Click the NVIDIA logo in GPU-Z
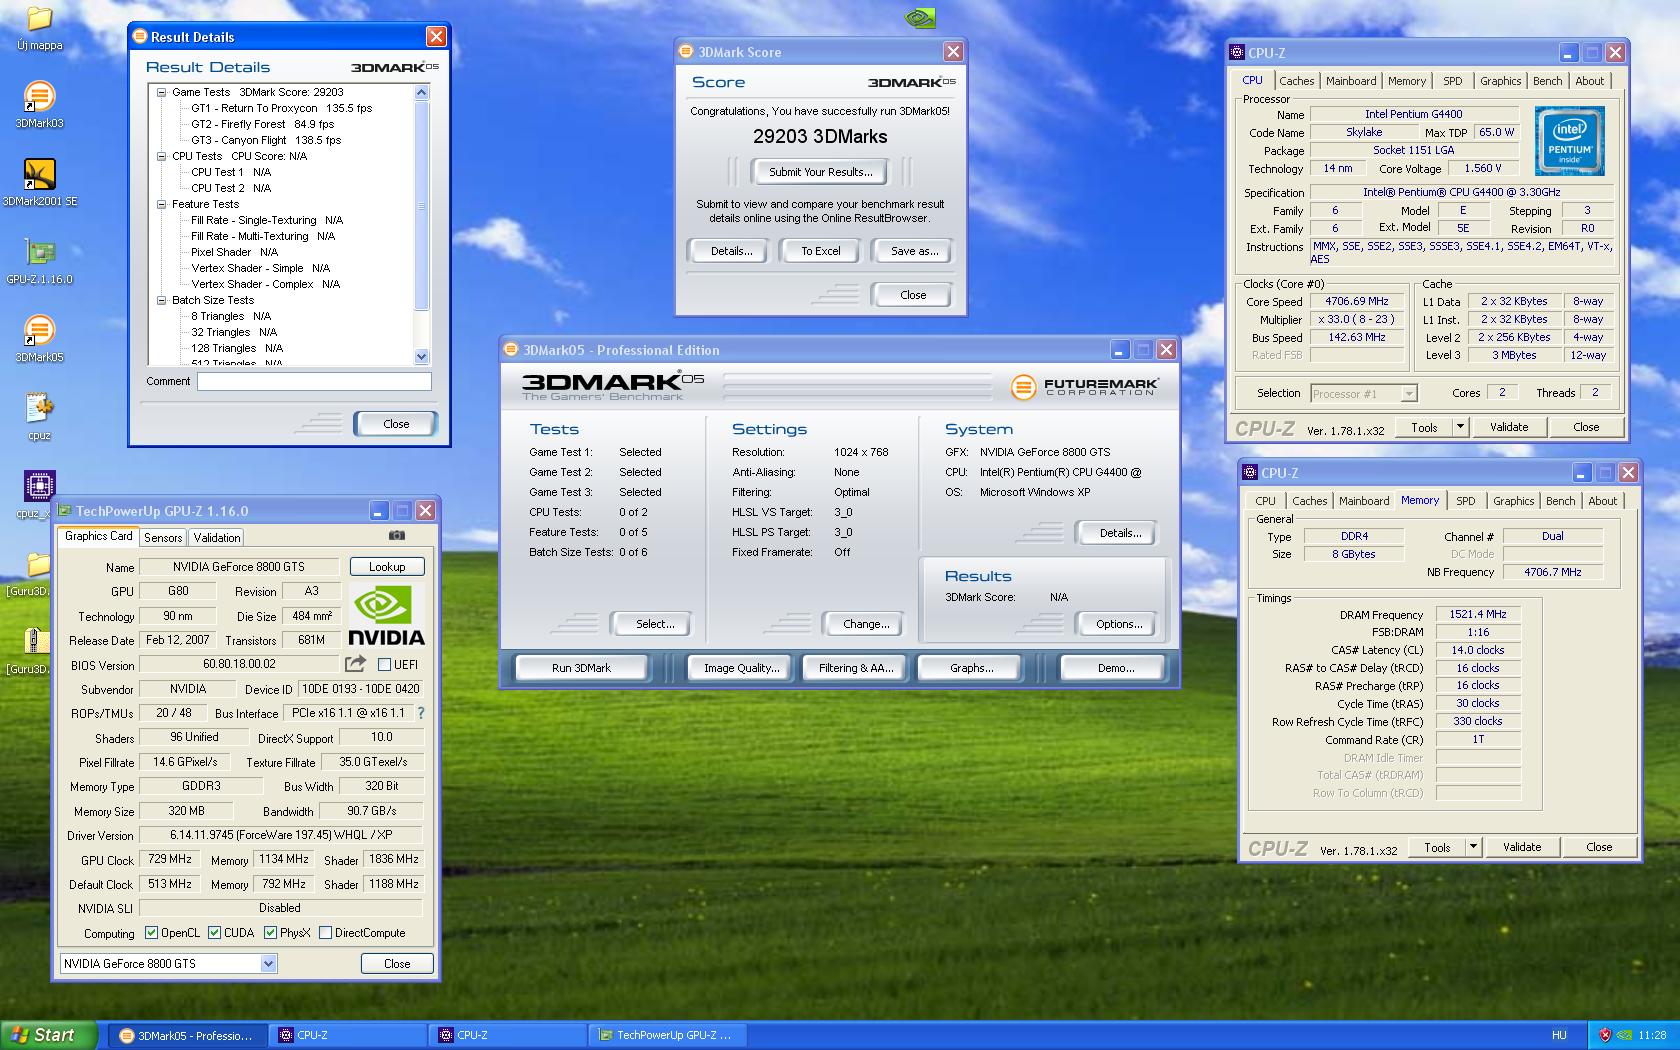 coord(386,616)
